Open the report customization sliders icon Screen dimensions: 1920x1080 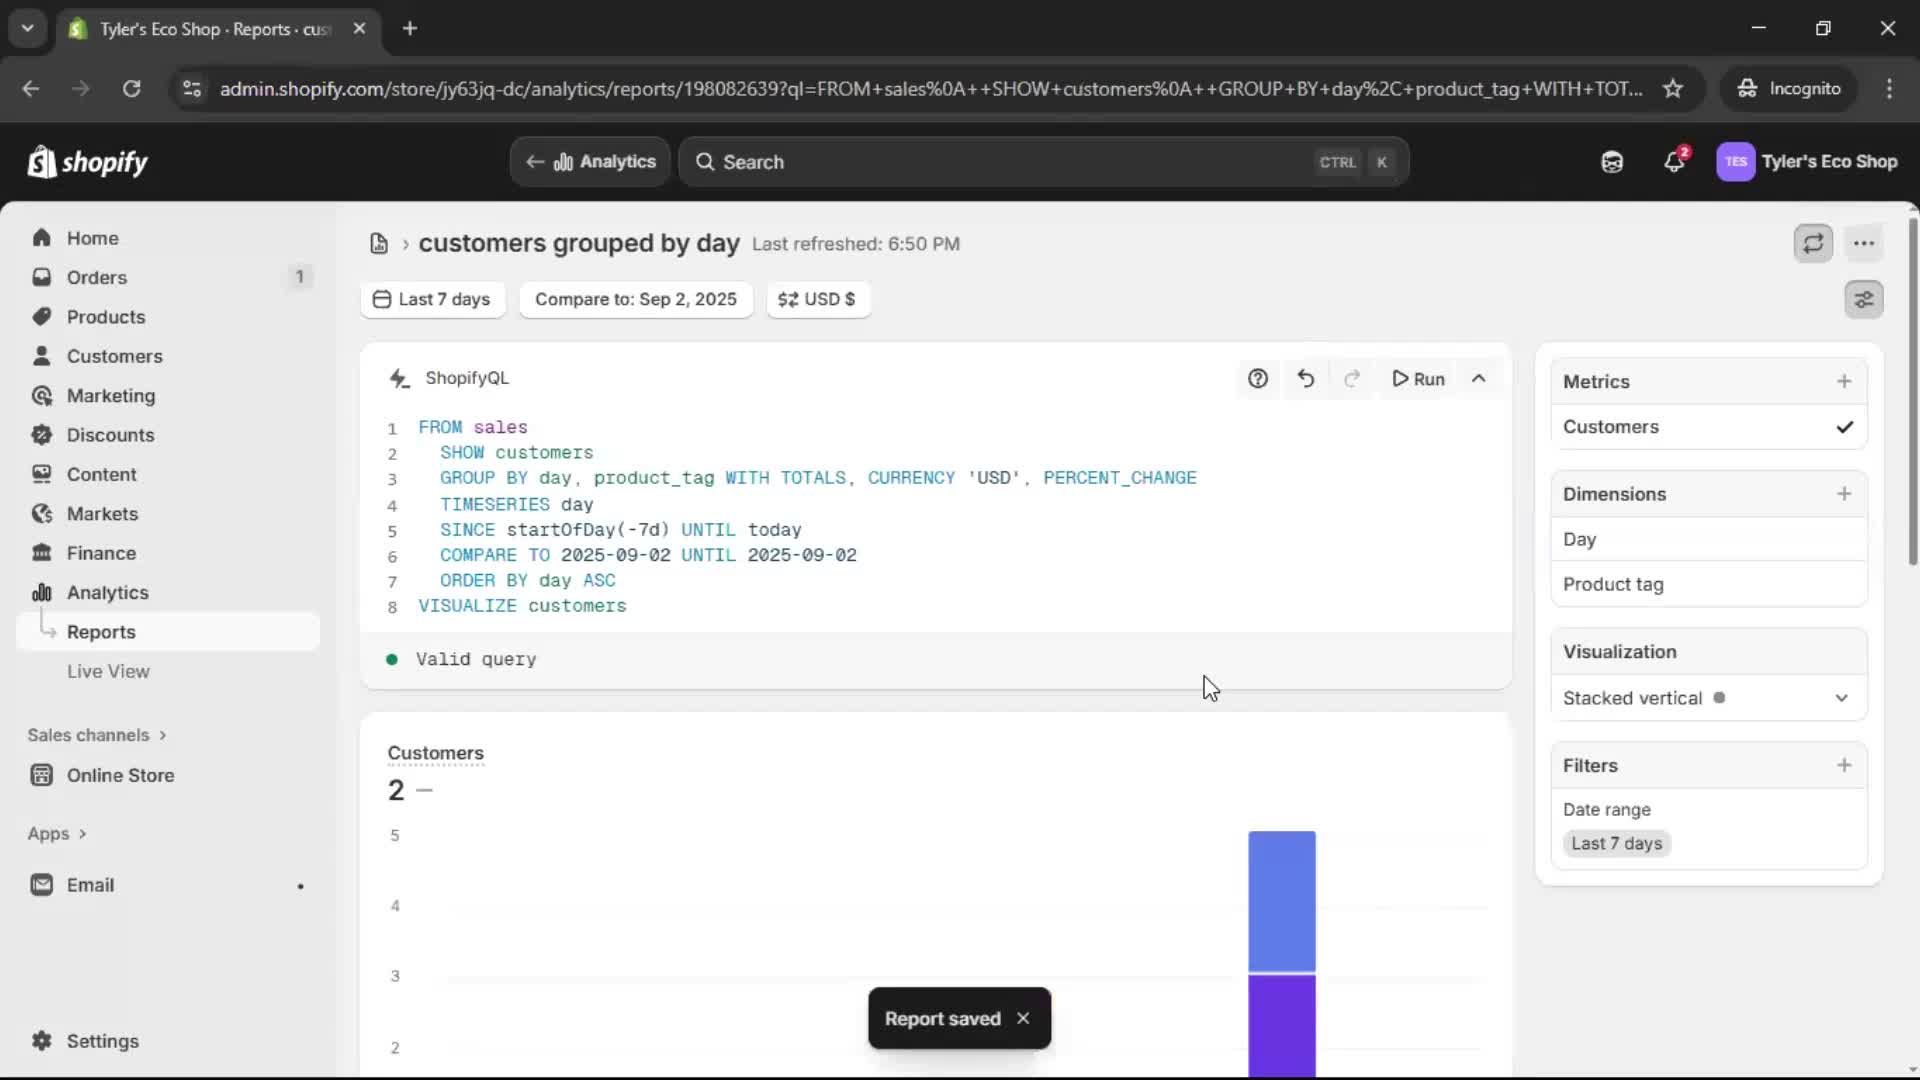[1864, 299]
